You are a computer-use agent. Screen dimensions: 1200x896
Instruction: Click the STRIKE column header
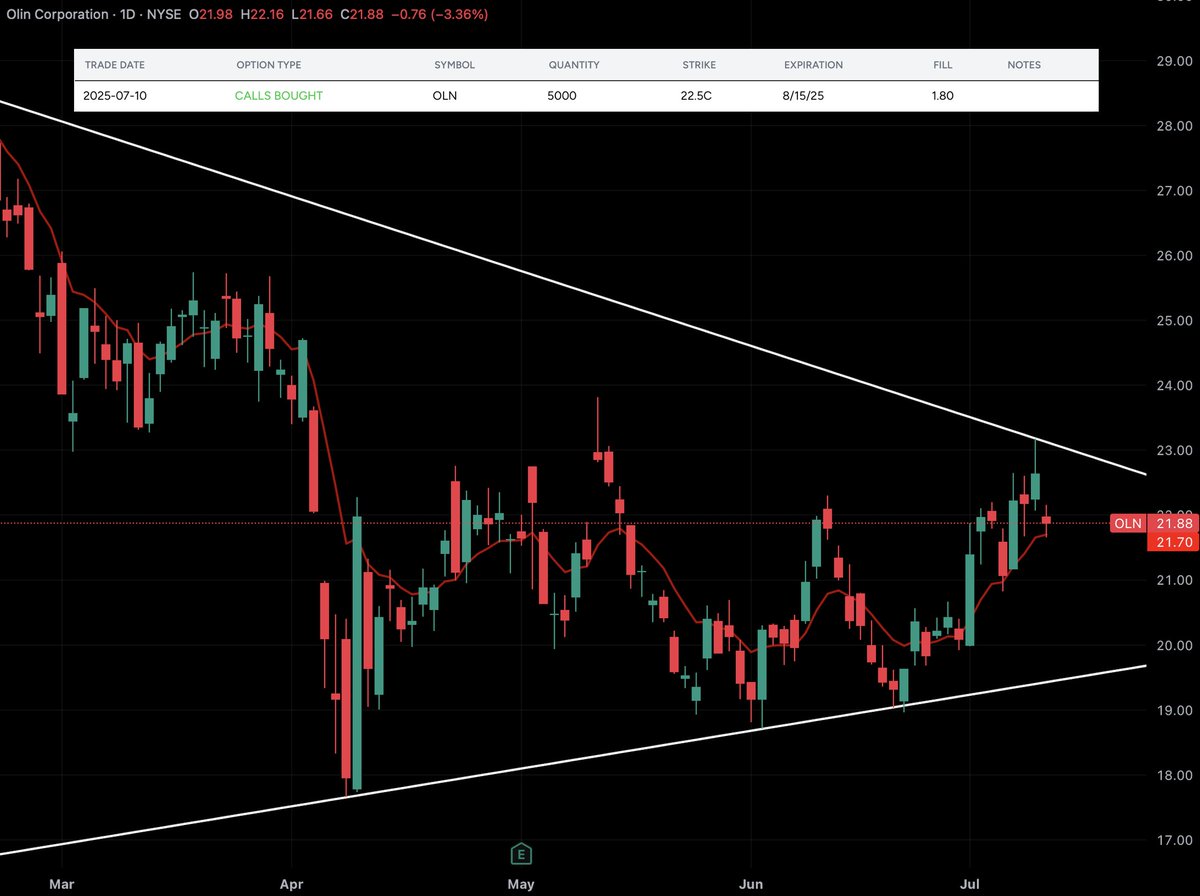tap(699, 65)
